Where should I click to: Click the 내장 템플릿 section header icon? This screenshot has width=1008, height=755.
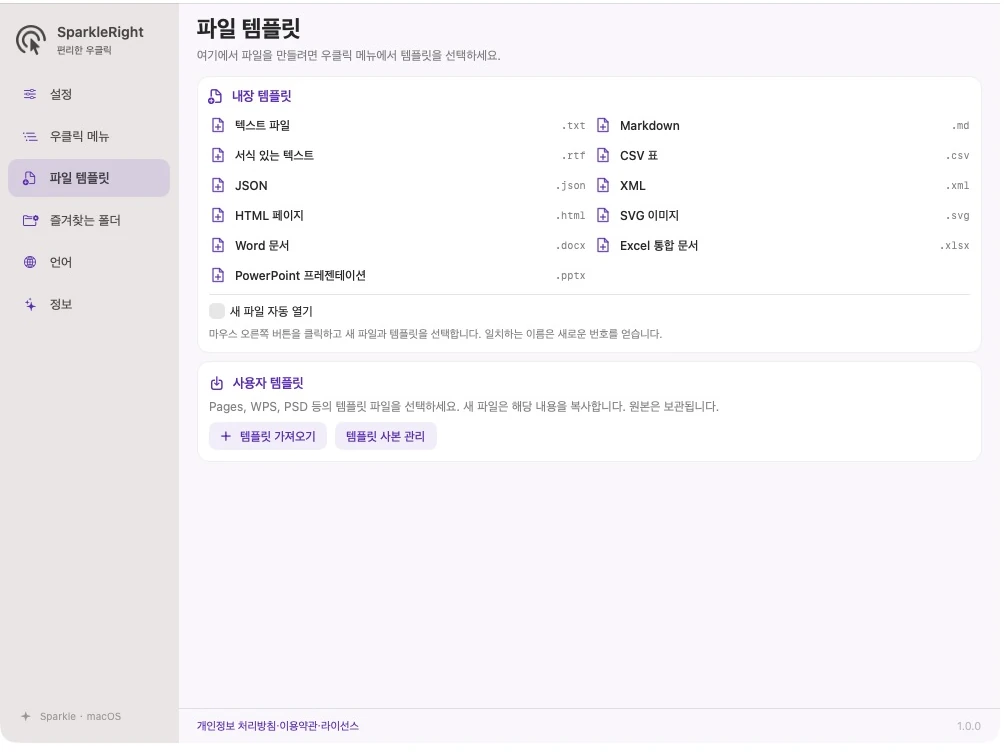coord(215,96)
